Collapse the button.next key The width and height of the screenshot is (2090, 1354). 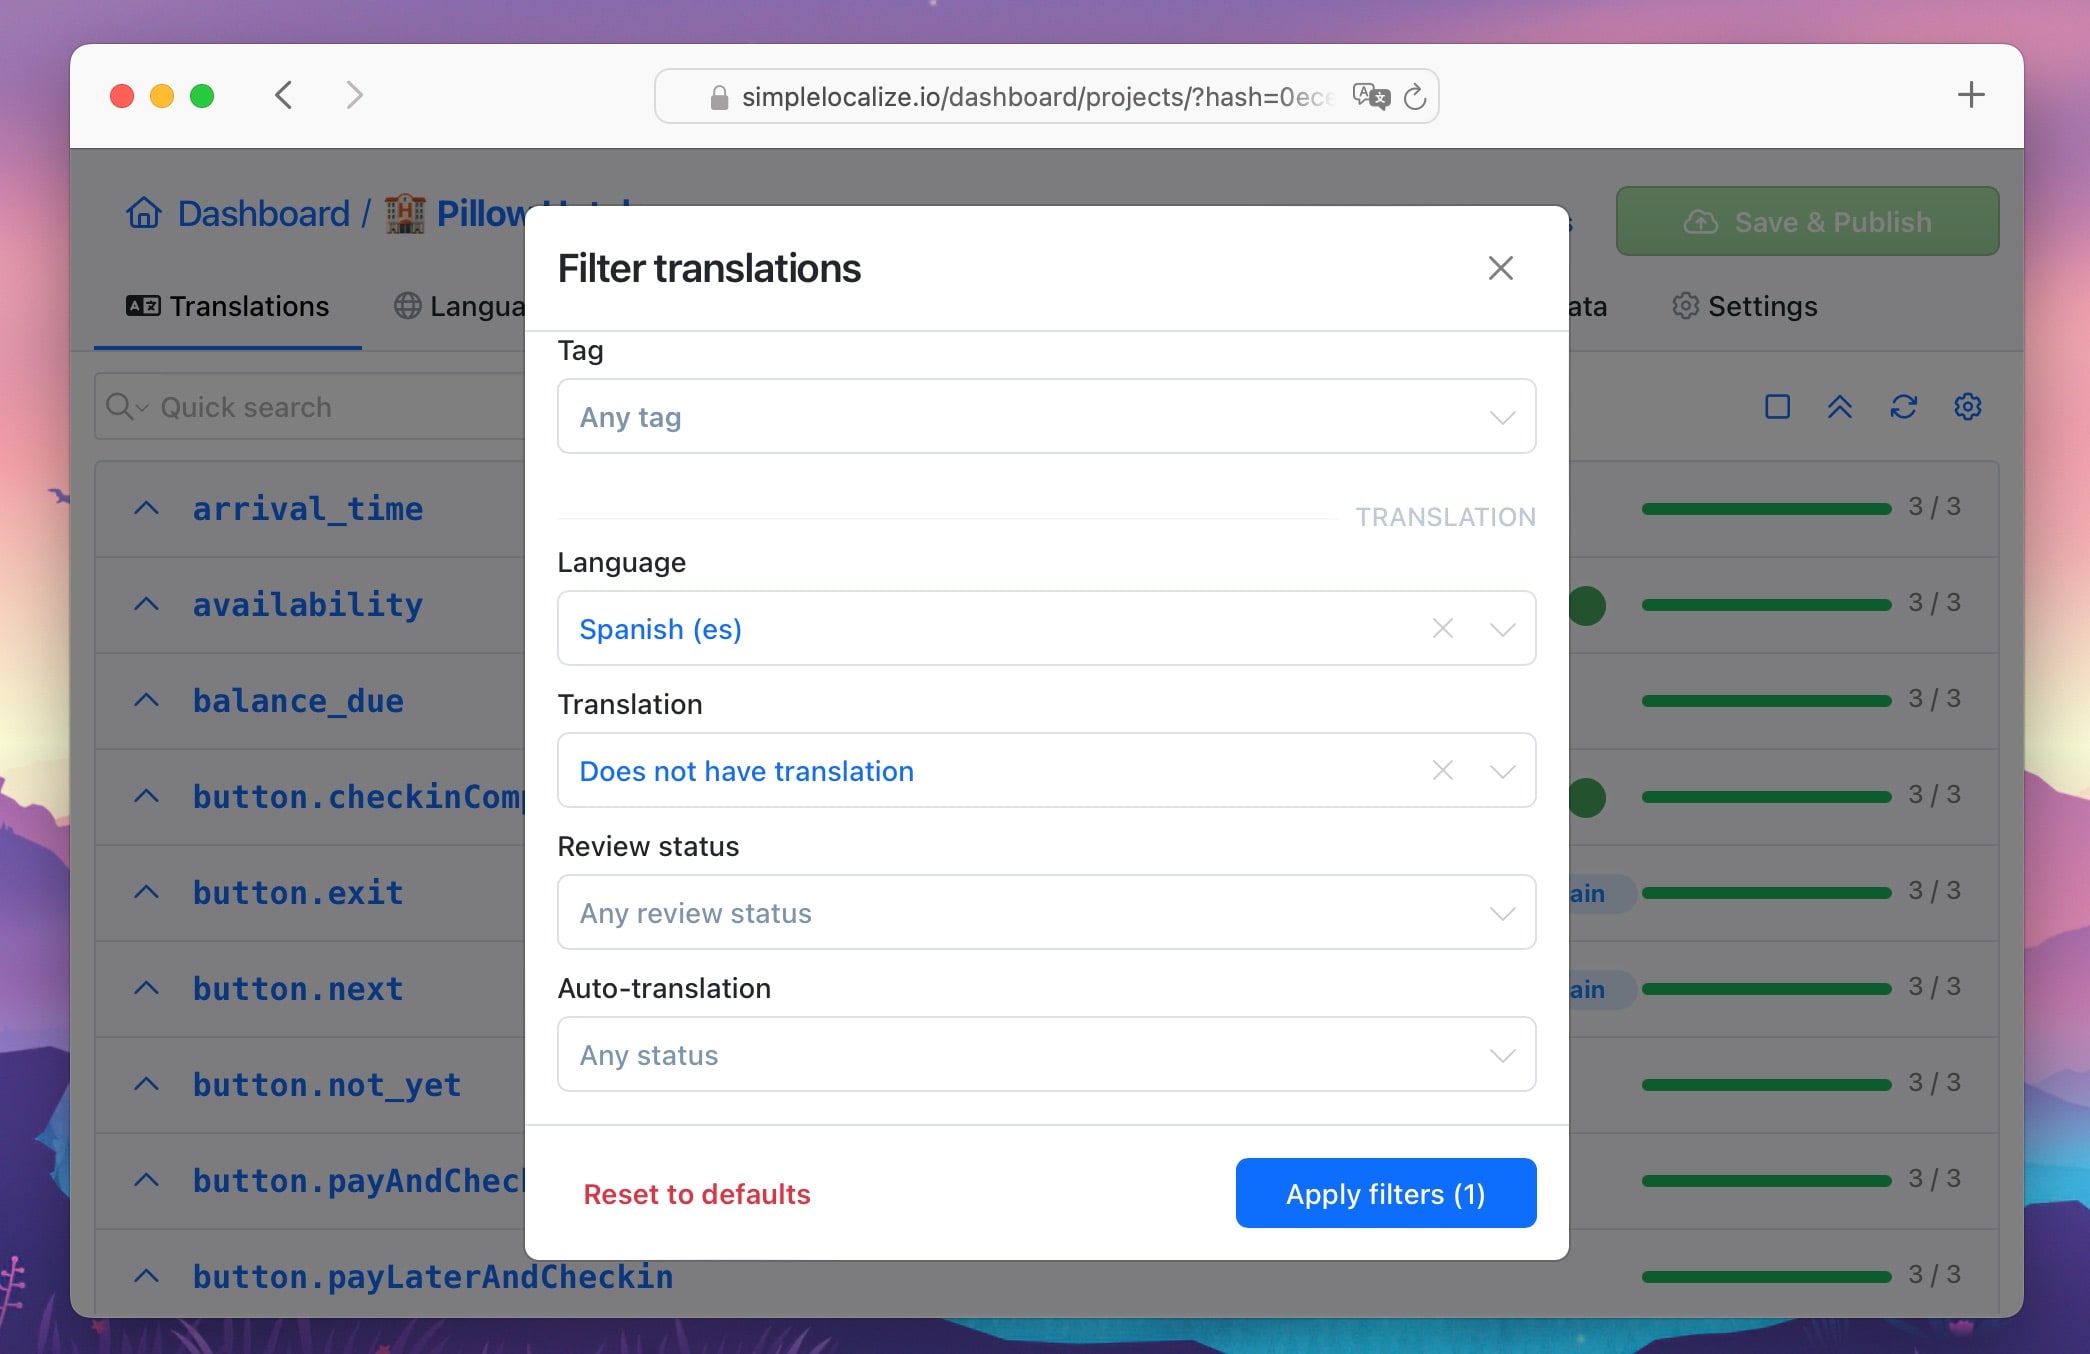point(146,988)
